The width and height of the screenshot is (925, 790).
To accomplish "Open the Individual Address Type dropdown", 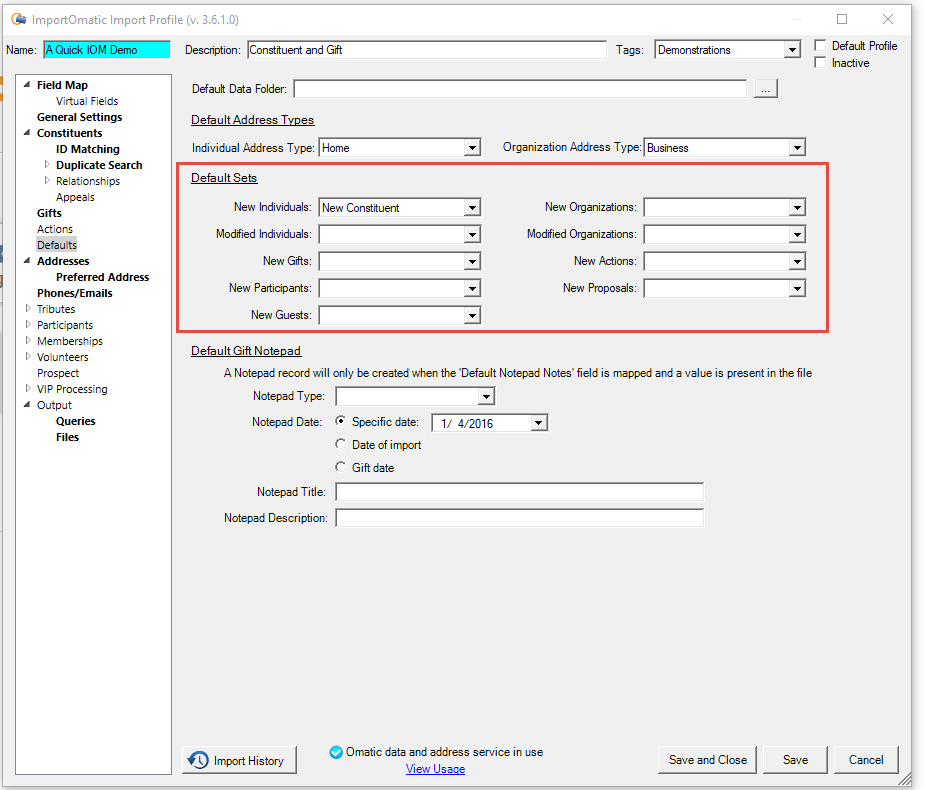I will 471,147.
